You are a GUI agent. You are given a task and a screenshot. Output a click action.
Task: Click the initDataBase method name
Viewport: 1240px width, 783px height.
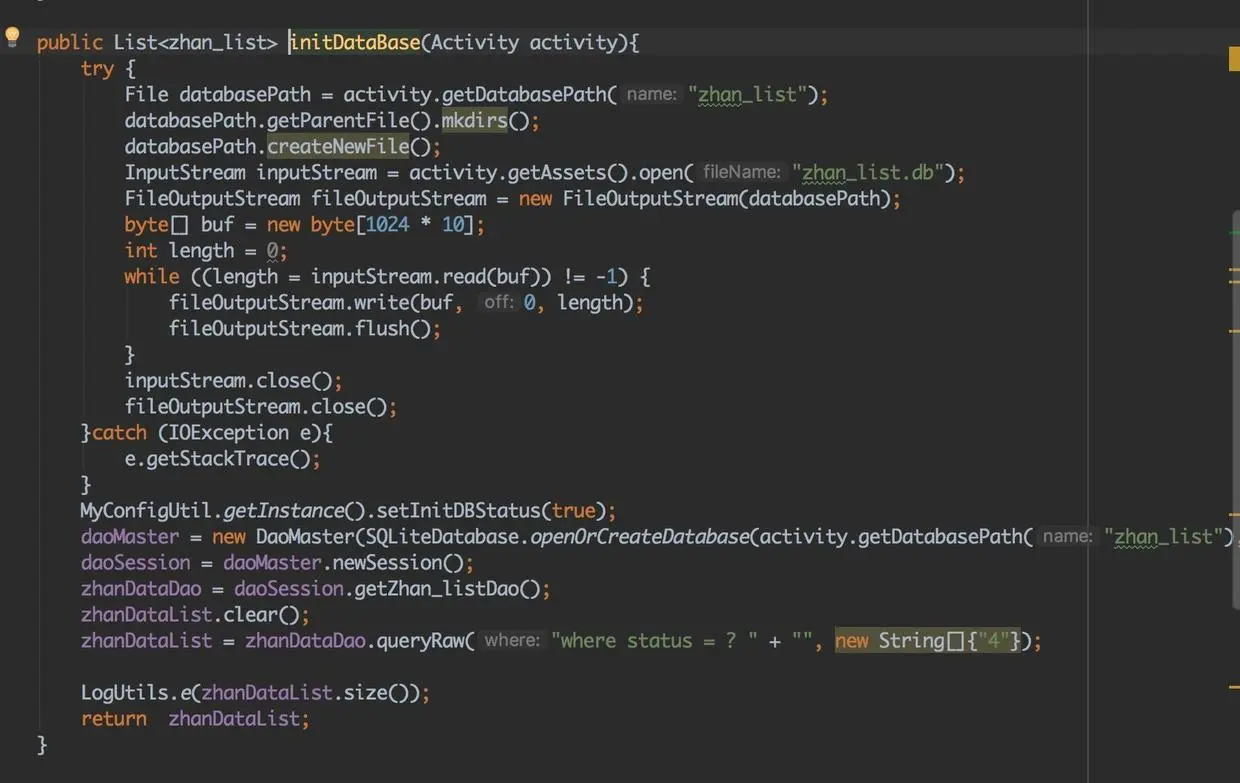[x=355, y=42]
